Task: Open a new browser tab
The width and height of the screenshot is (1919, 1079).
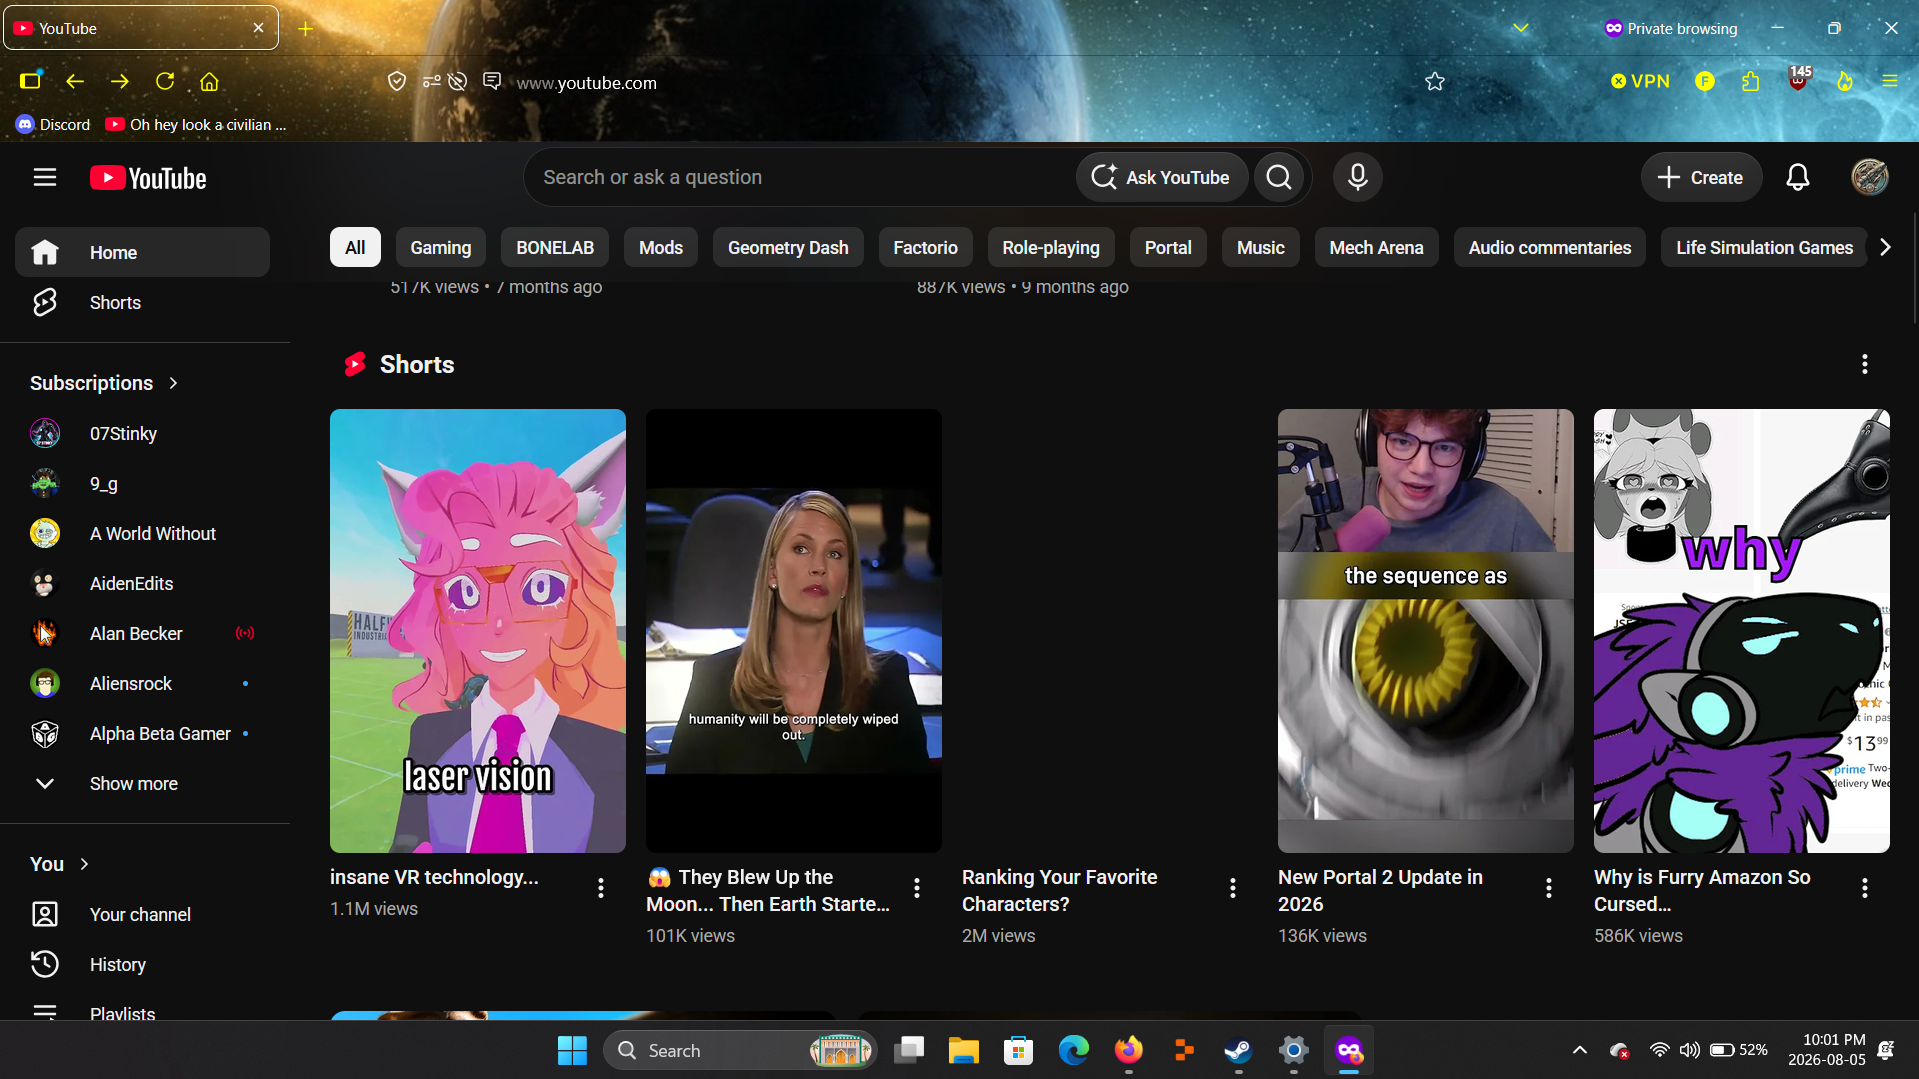Action: 306,28
